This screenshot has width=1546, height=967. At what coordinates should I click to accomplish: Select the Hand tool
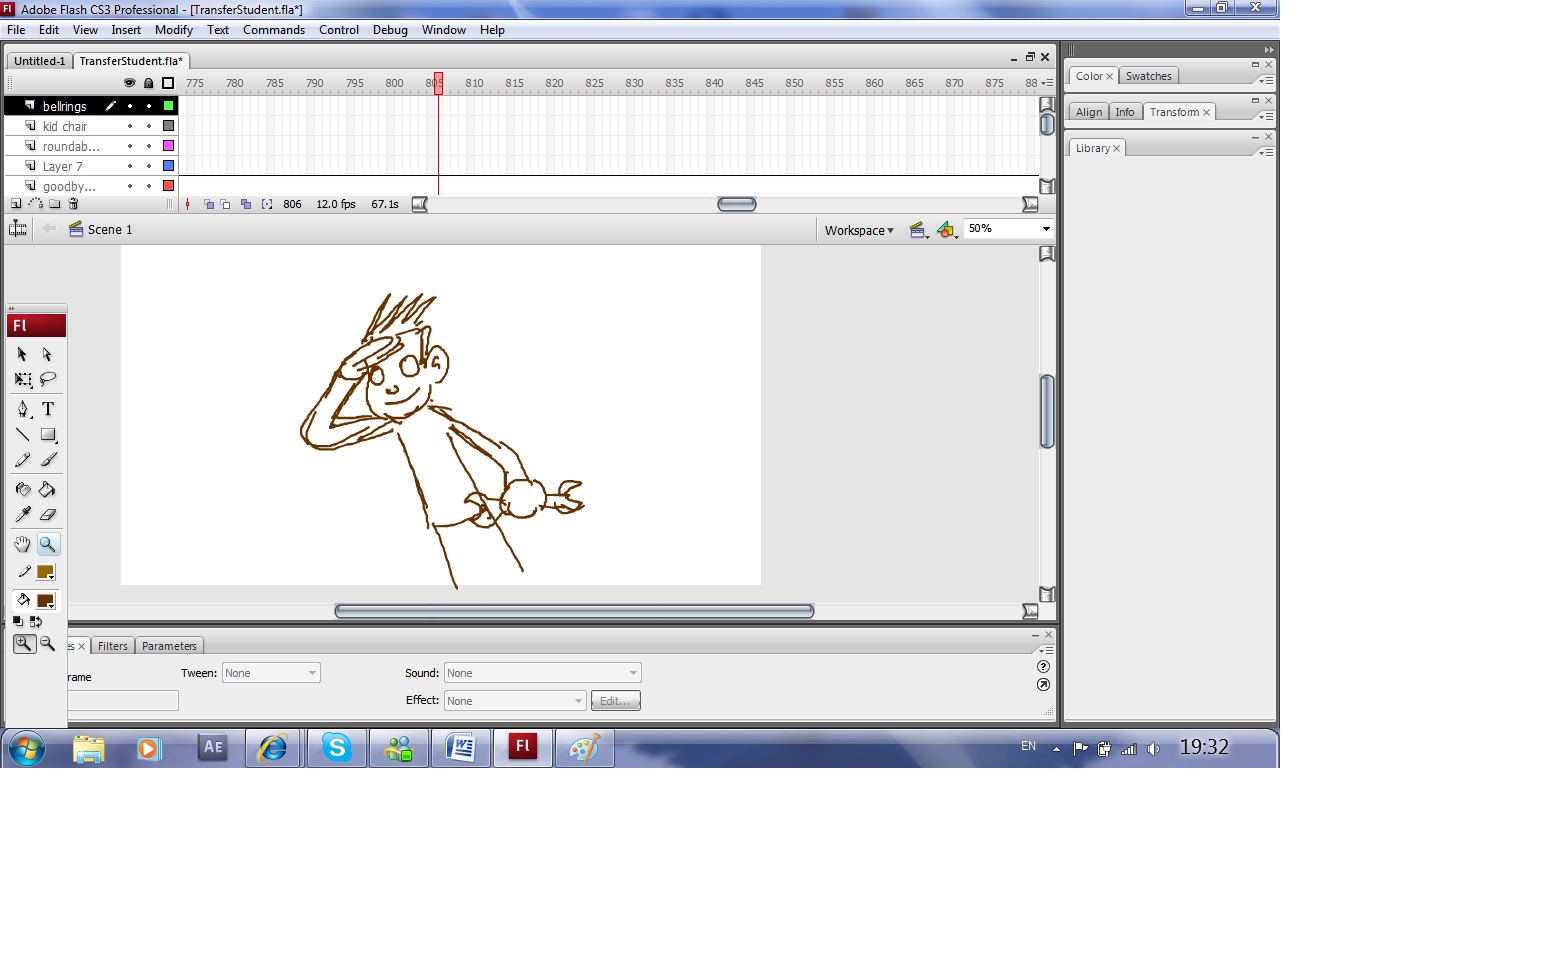pos(22,545)
